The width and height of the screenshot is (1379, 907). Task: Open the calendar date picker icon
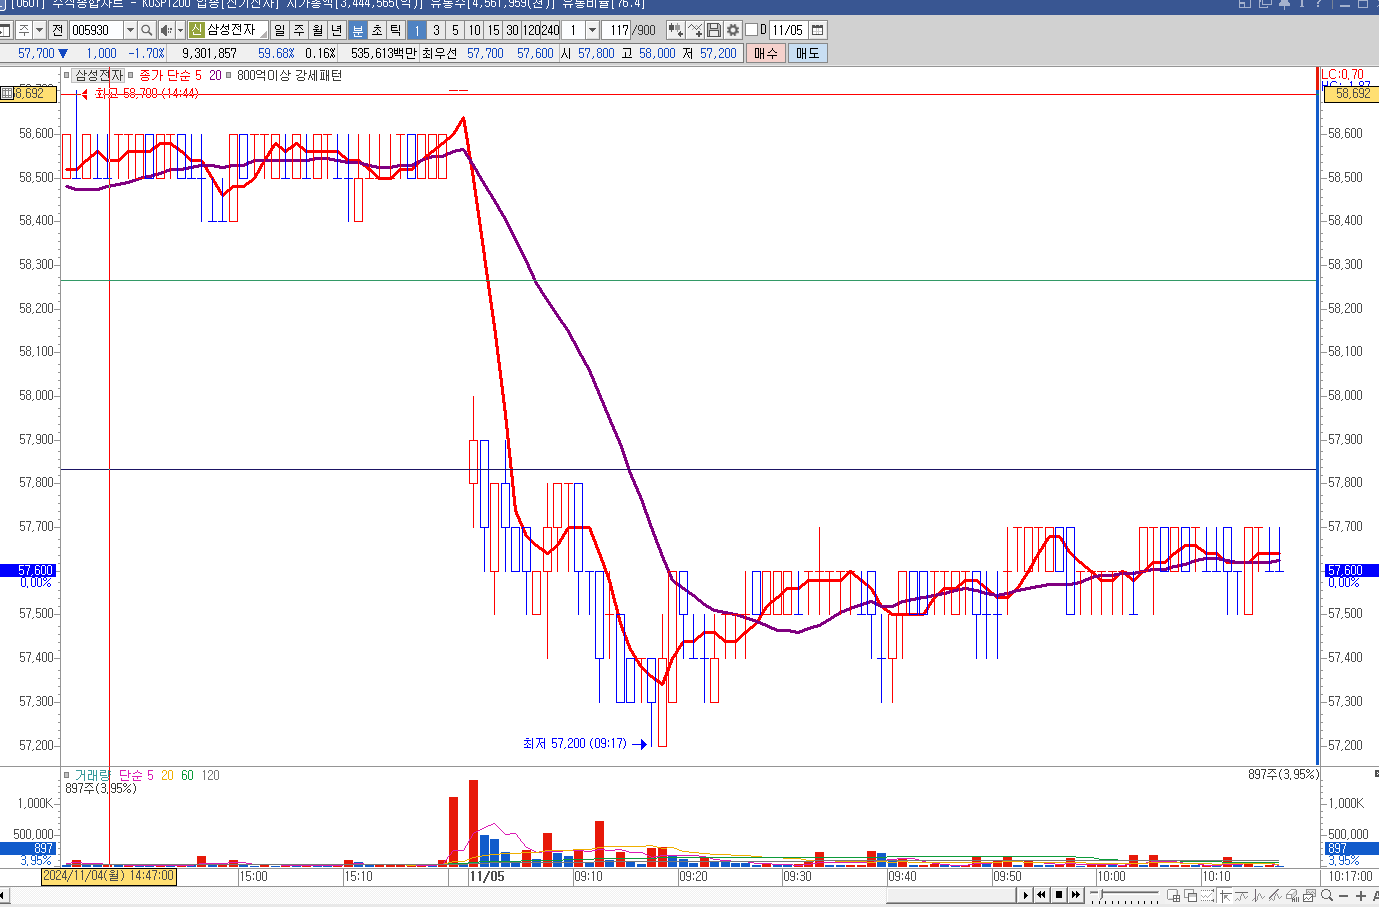(817, 30)
